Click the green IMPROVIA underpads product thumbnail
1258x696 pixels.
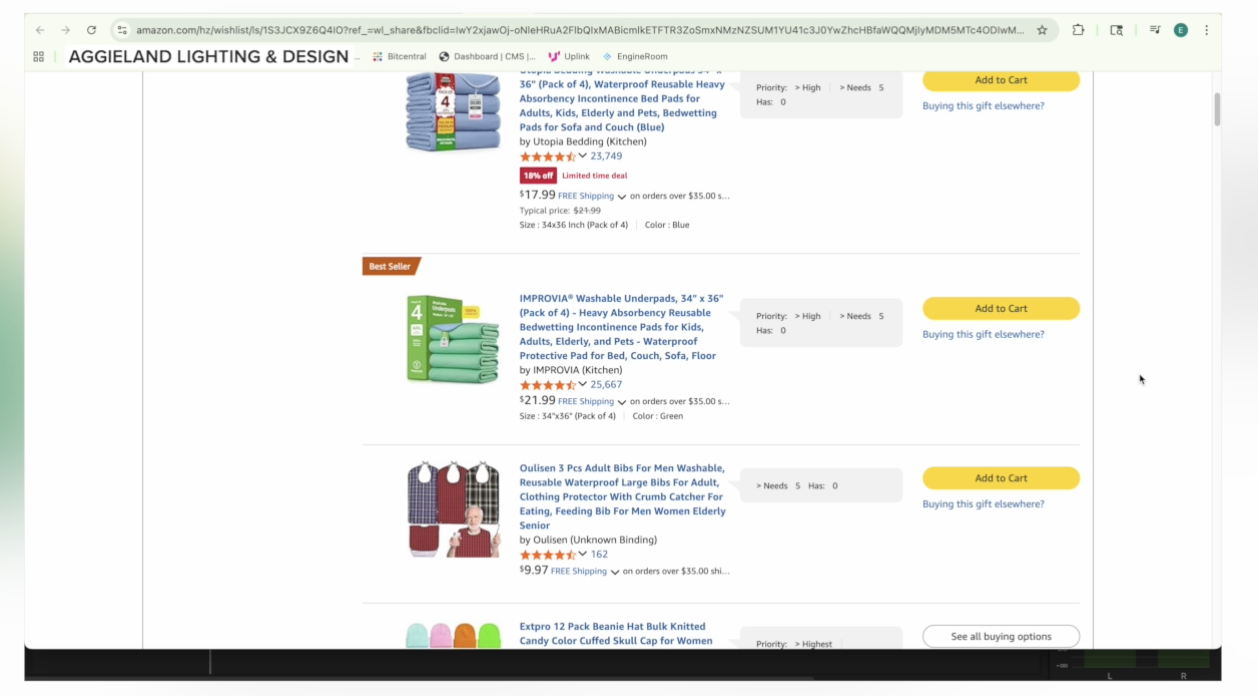[x=453, y=339]
